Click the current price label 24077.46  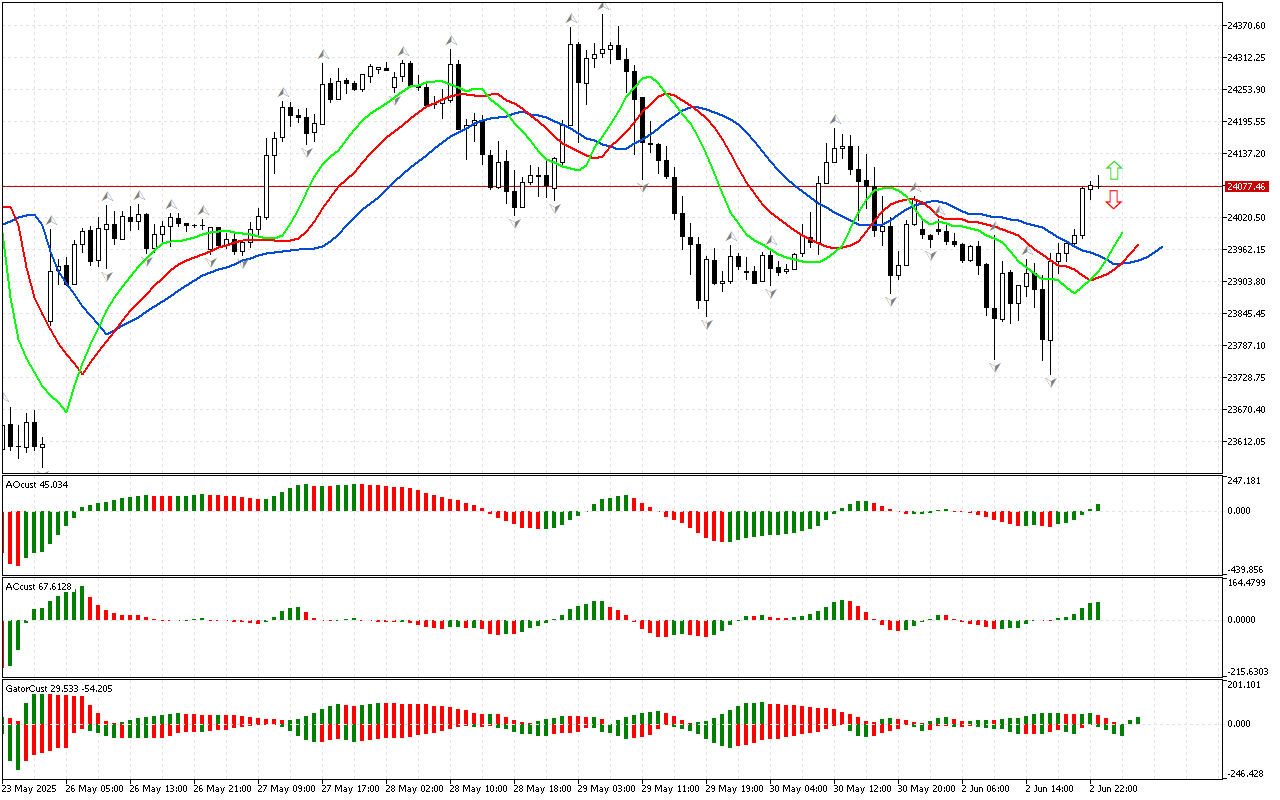click(x=1246, y=187)
